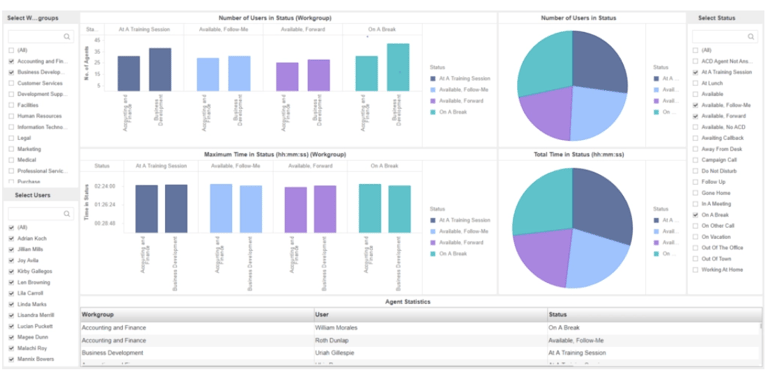Click the At A Training Session legend swatch in Number of Users (Workgroup)
The height and width of the screenshot is (372, 770).
click(x=433, y=79)
